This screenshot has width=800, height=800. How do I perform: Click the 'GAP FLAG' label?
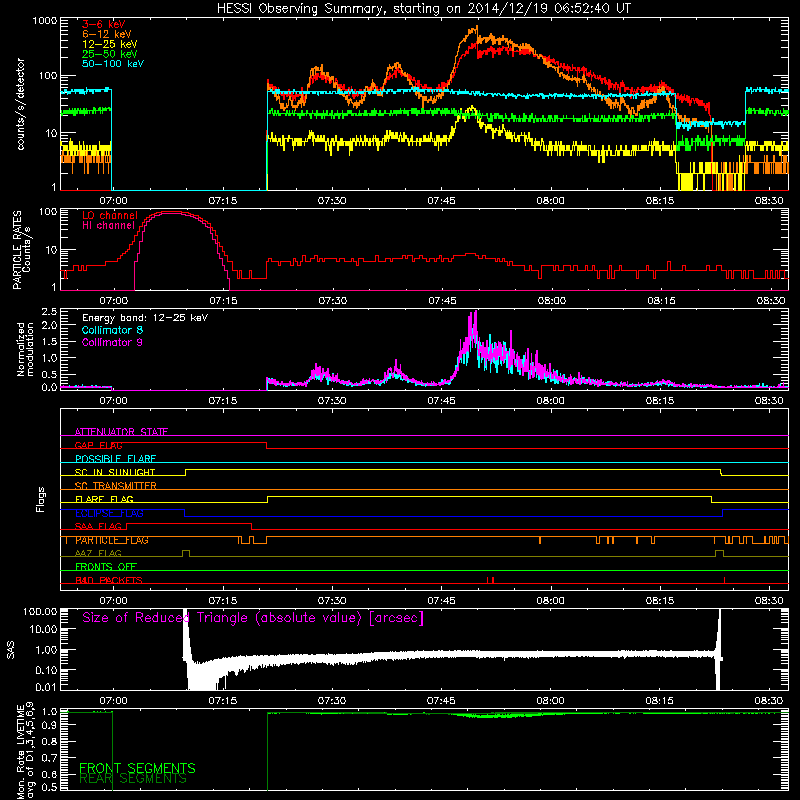98,445
